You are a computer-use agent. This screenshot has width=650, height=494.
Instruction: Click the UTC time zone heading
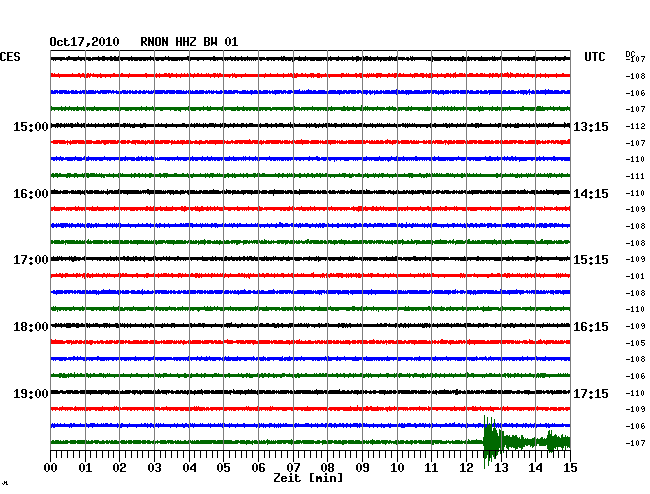[595, 57]
